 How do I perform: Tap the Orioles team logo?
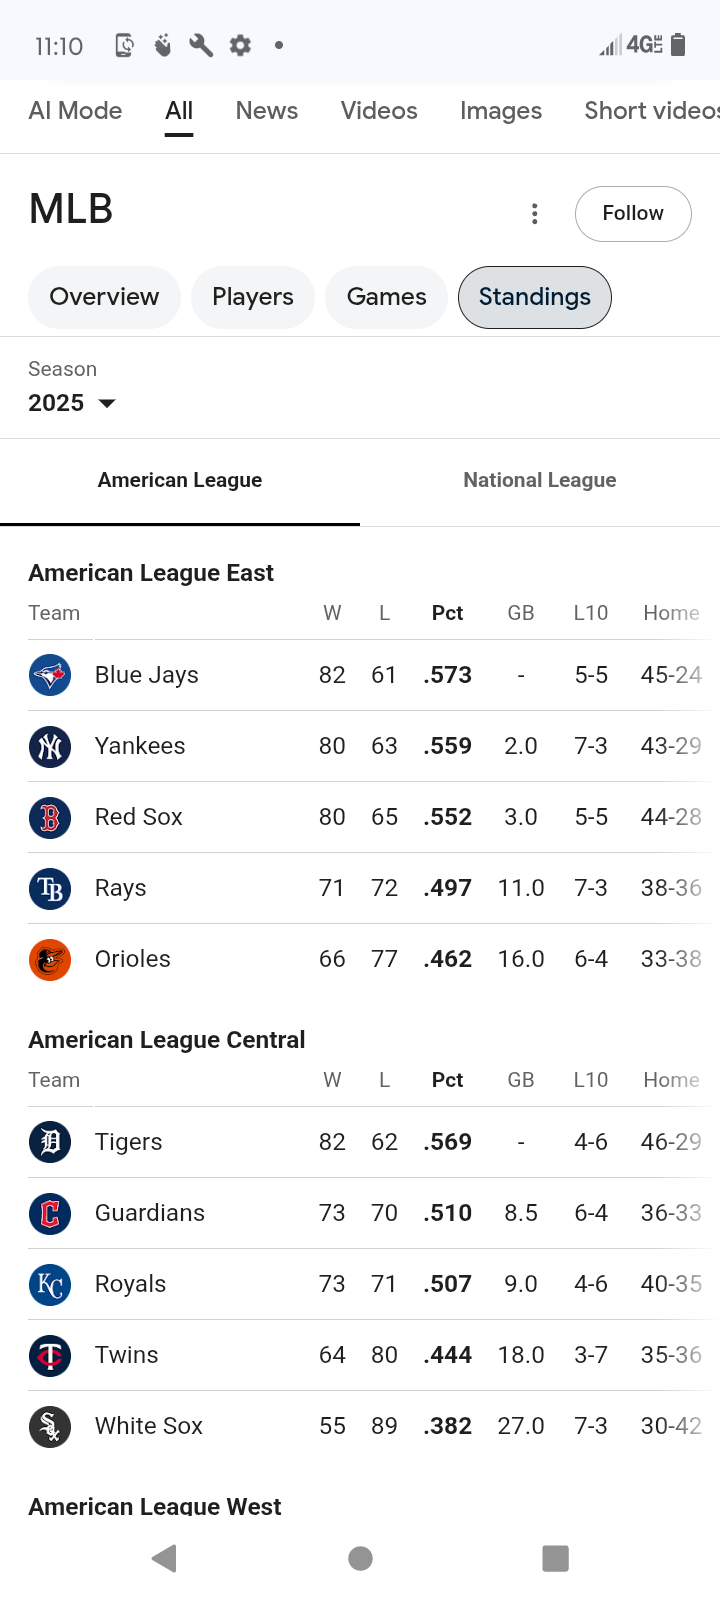[x=50, y=960]
